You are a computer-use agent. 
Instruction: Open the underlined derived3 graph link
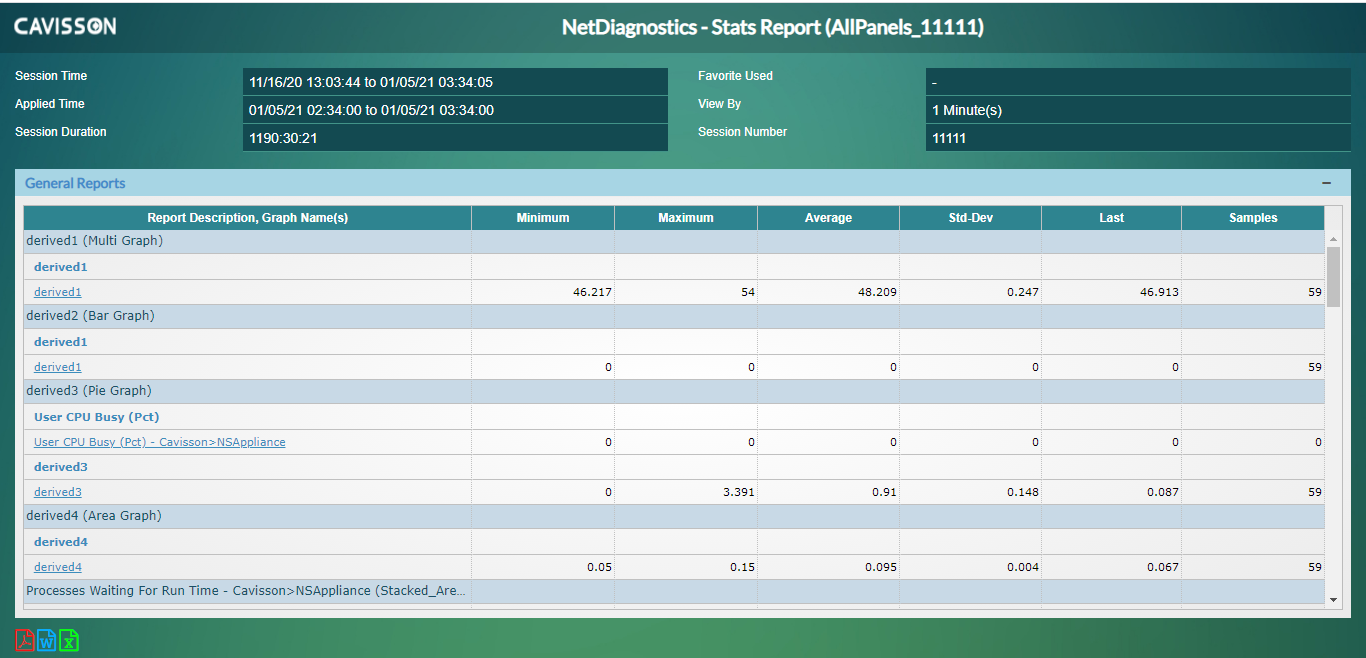[x=58, y=492]
